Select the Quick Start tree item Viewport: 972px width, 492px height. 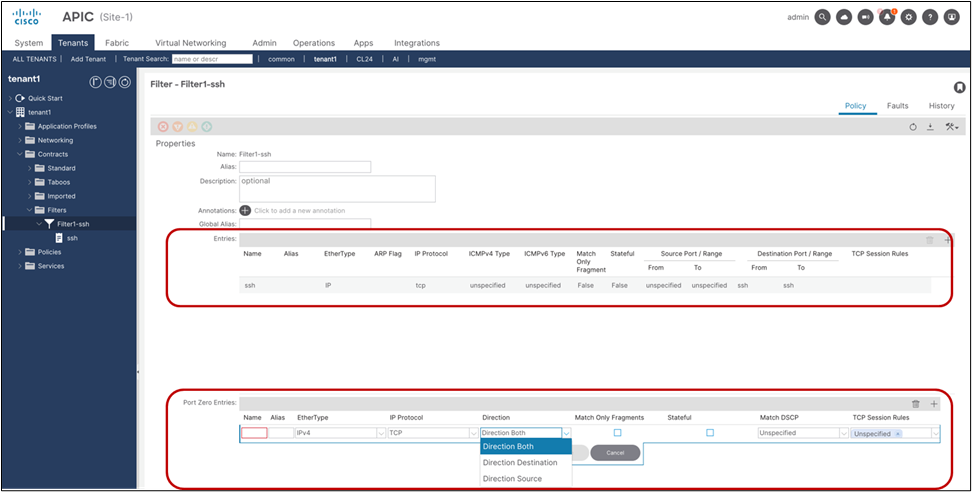coord(45,98)
